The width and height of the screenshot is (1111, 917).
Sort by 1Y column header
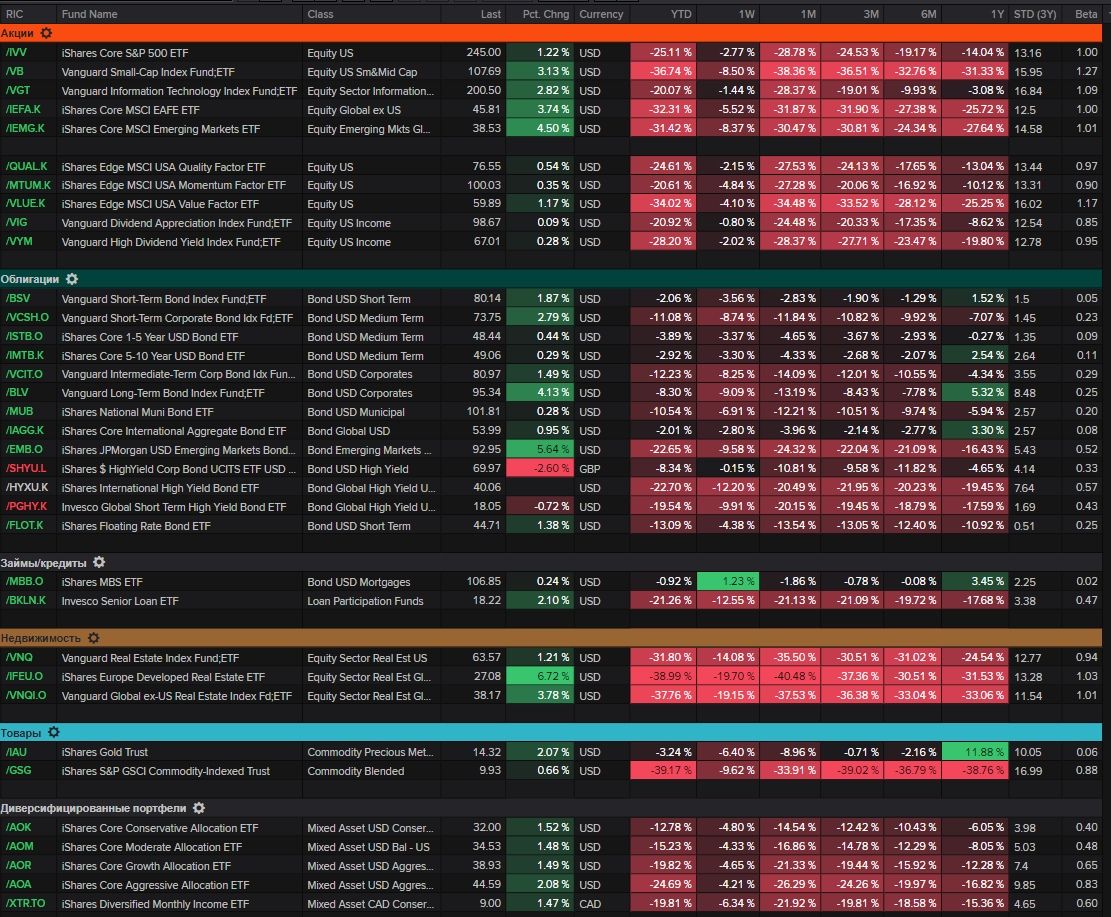(x=997, y=14)
